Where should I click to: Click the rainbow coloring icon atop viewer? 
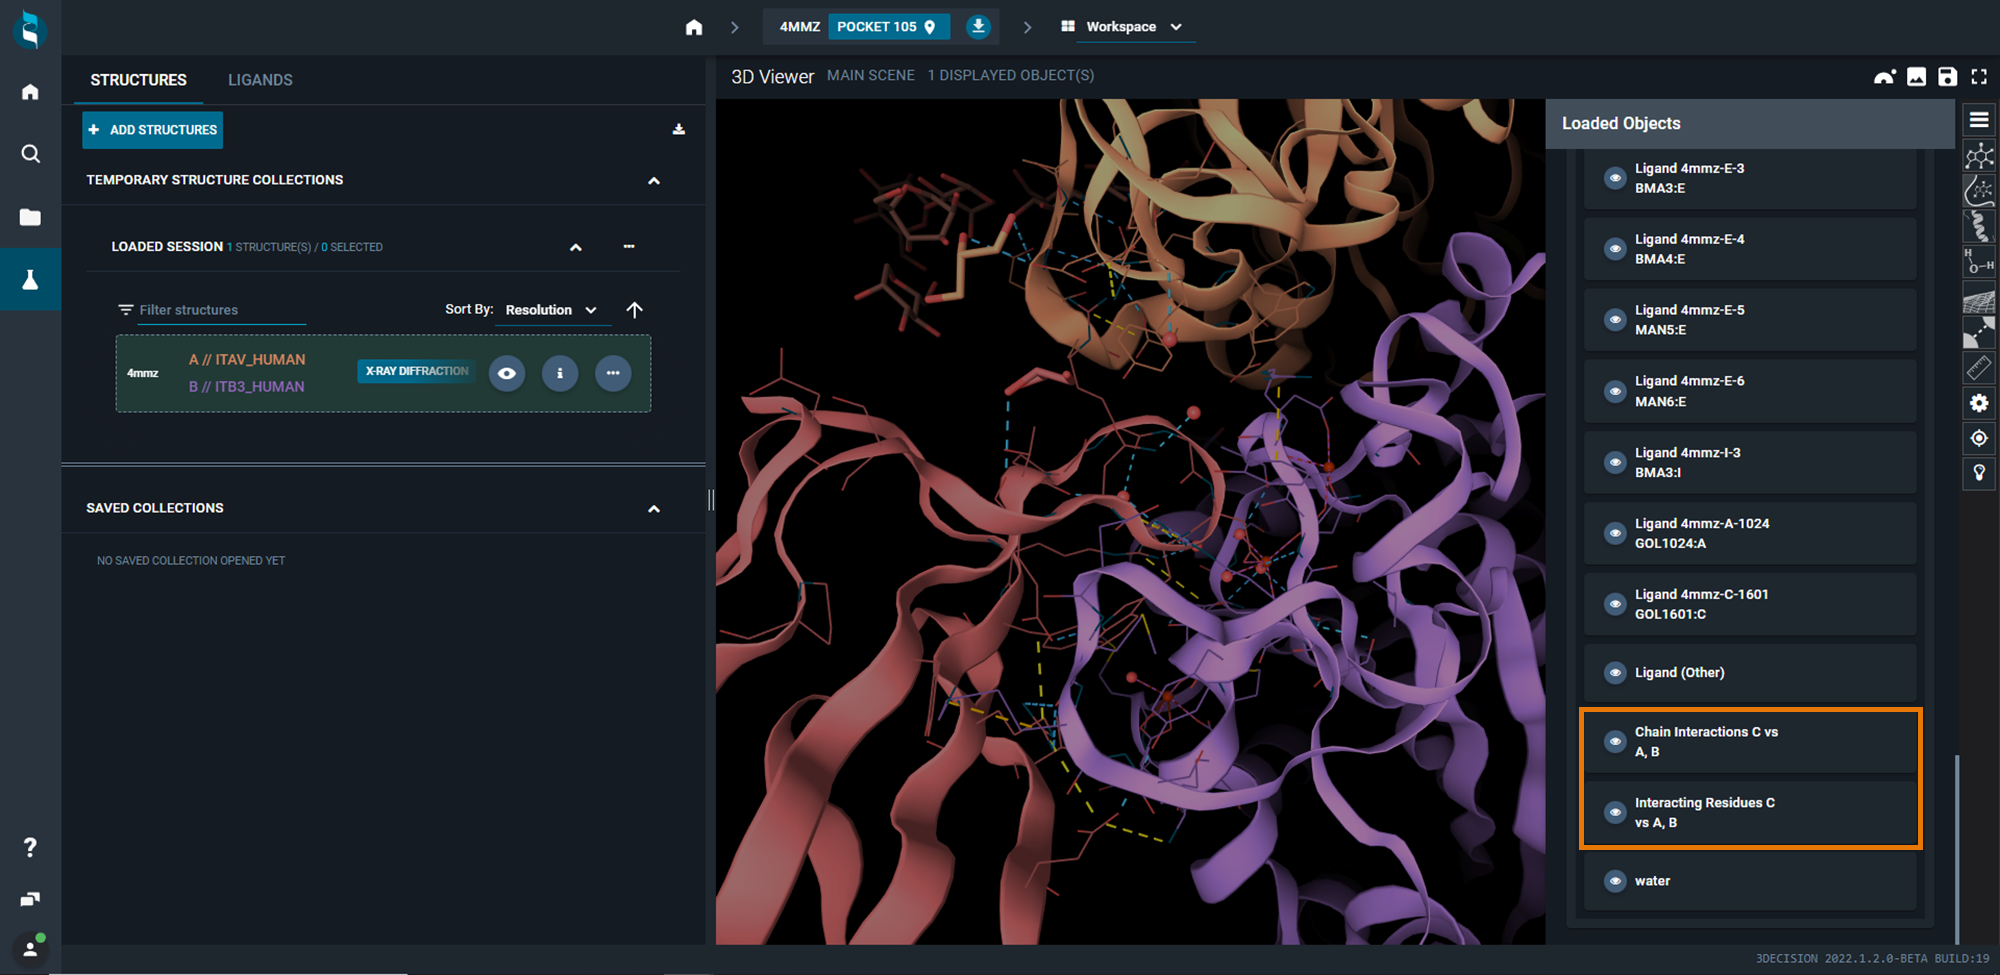[x=1884, y=77]
